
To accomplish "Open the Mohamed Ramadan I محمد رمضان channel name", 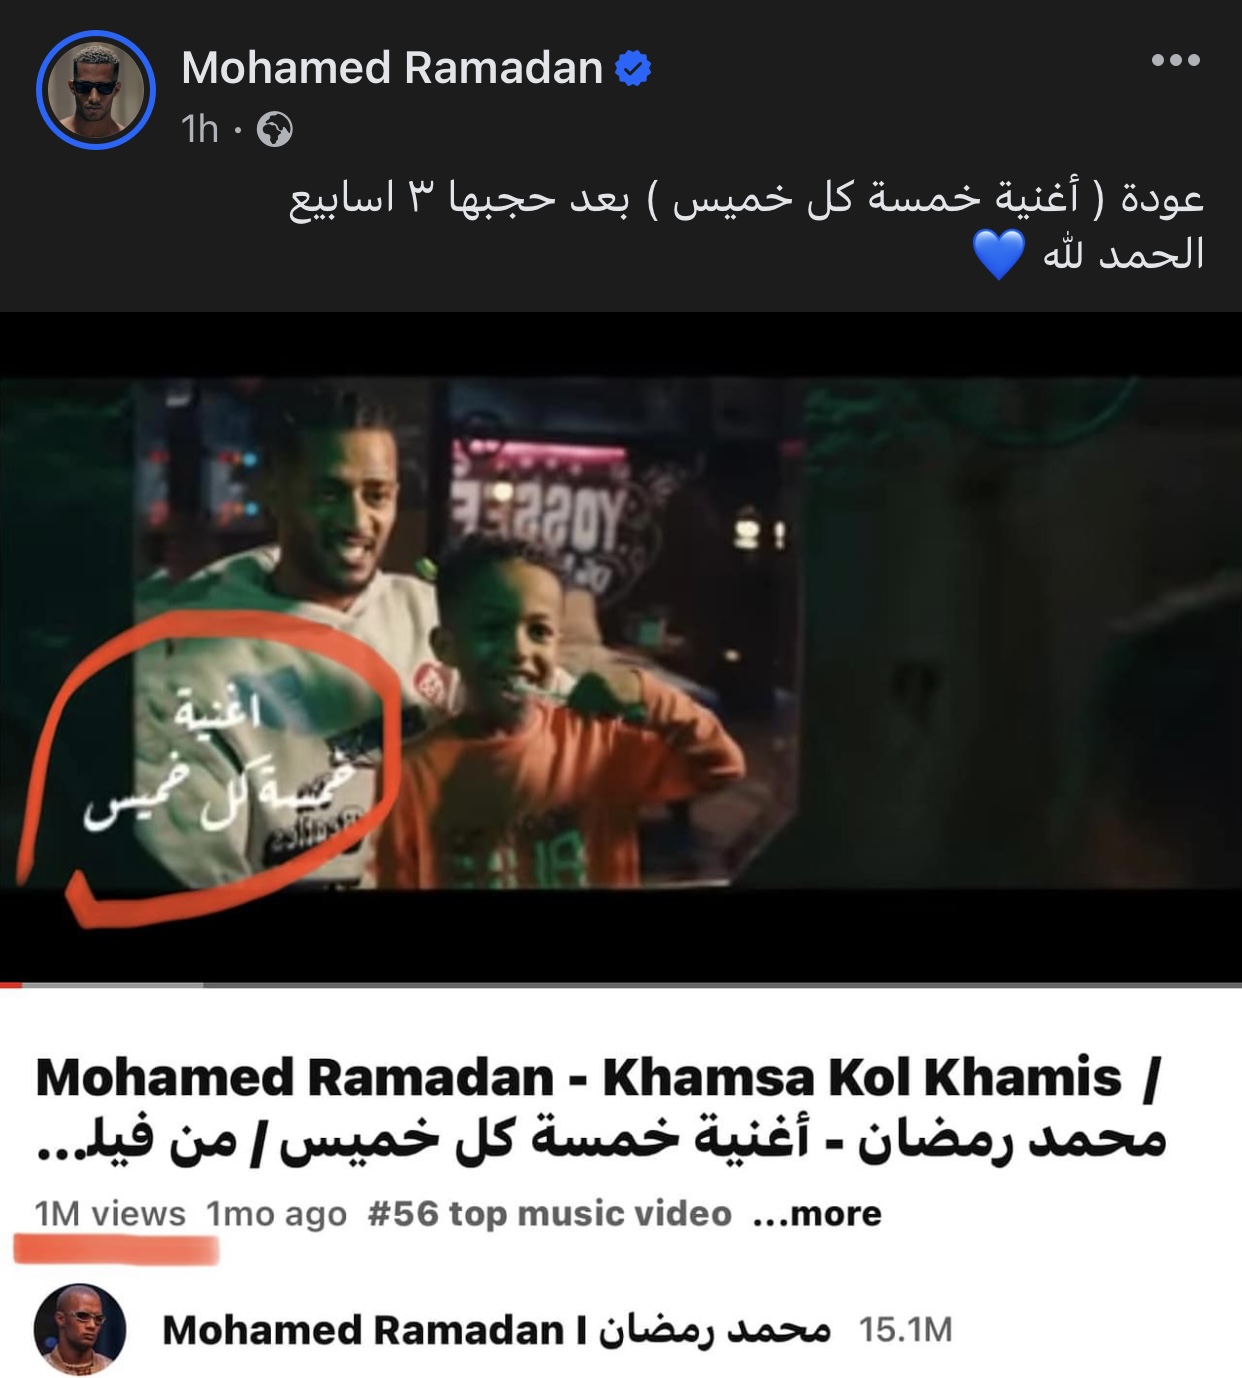I will click(x=496, y=1330).
